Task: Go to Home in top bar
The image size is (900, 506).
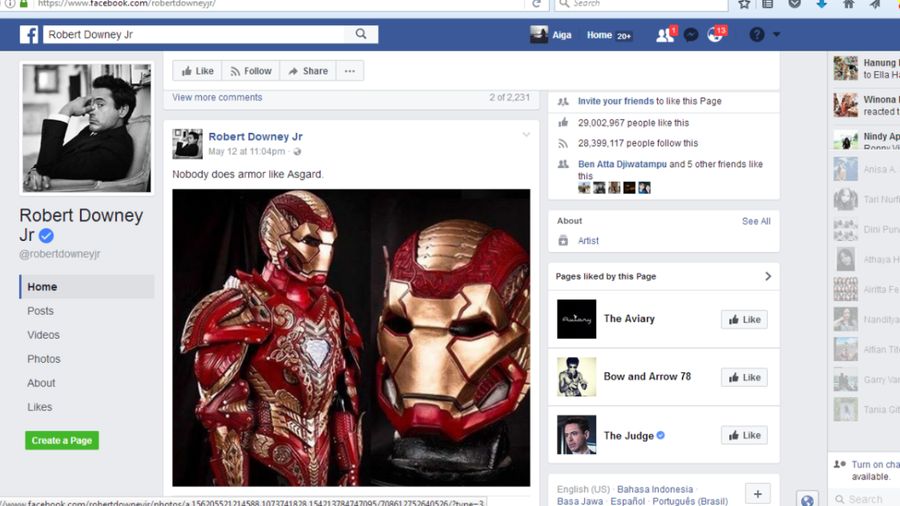Action: tap(599, 35)
